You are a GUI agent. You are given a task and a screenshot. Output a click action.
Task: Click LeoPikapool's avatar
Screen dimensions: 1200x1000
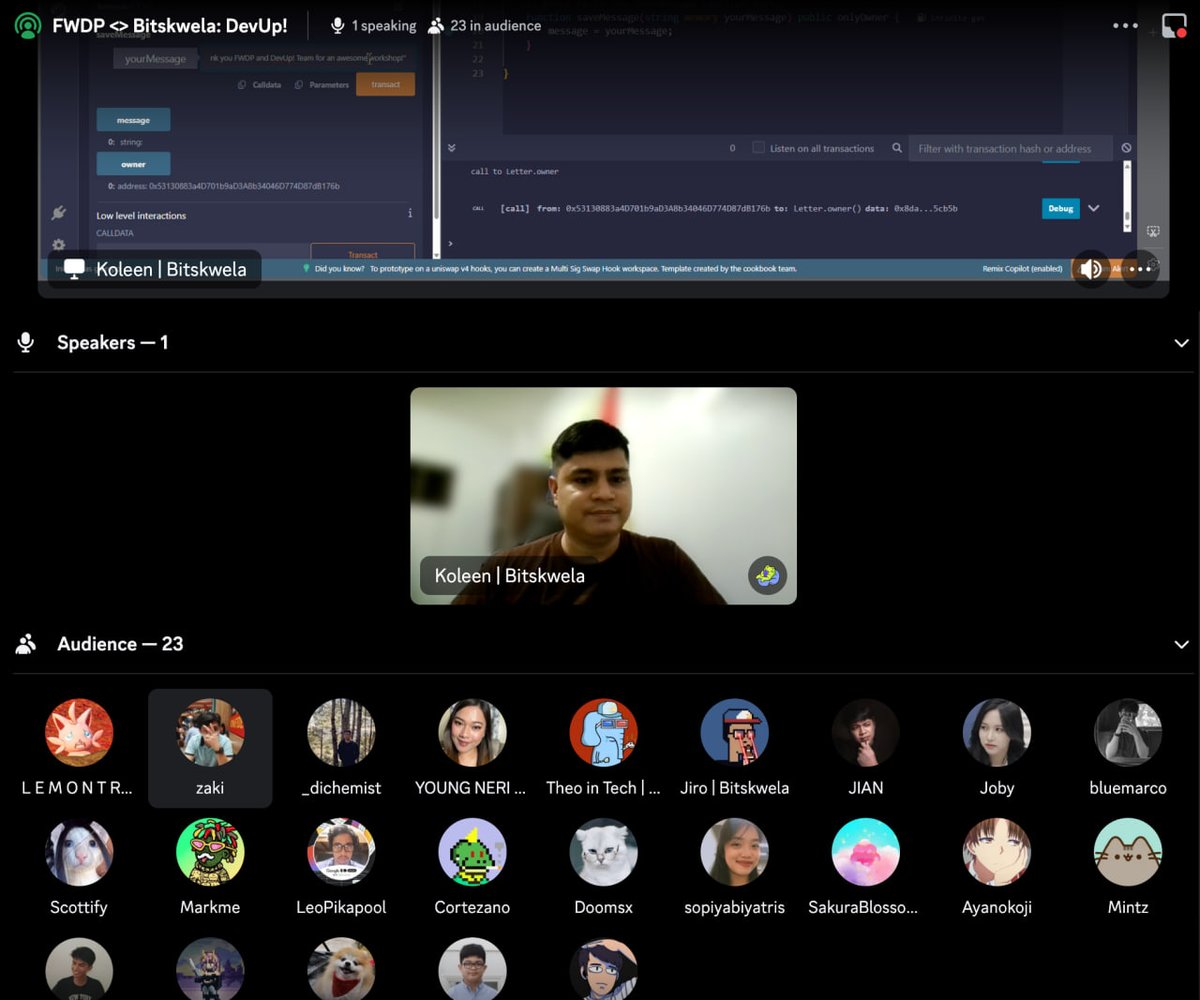[x=341, y=852]
